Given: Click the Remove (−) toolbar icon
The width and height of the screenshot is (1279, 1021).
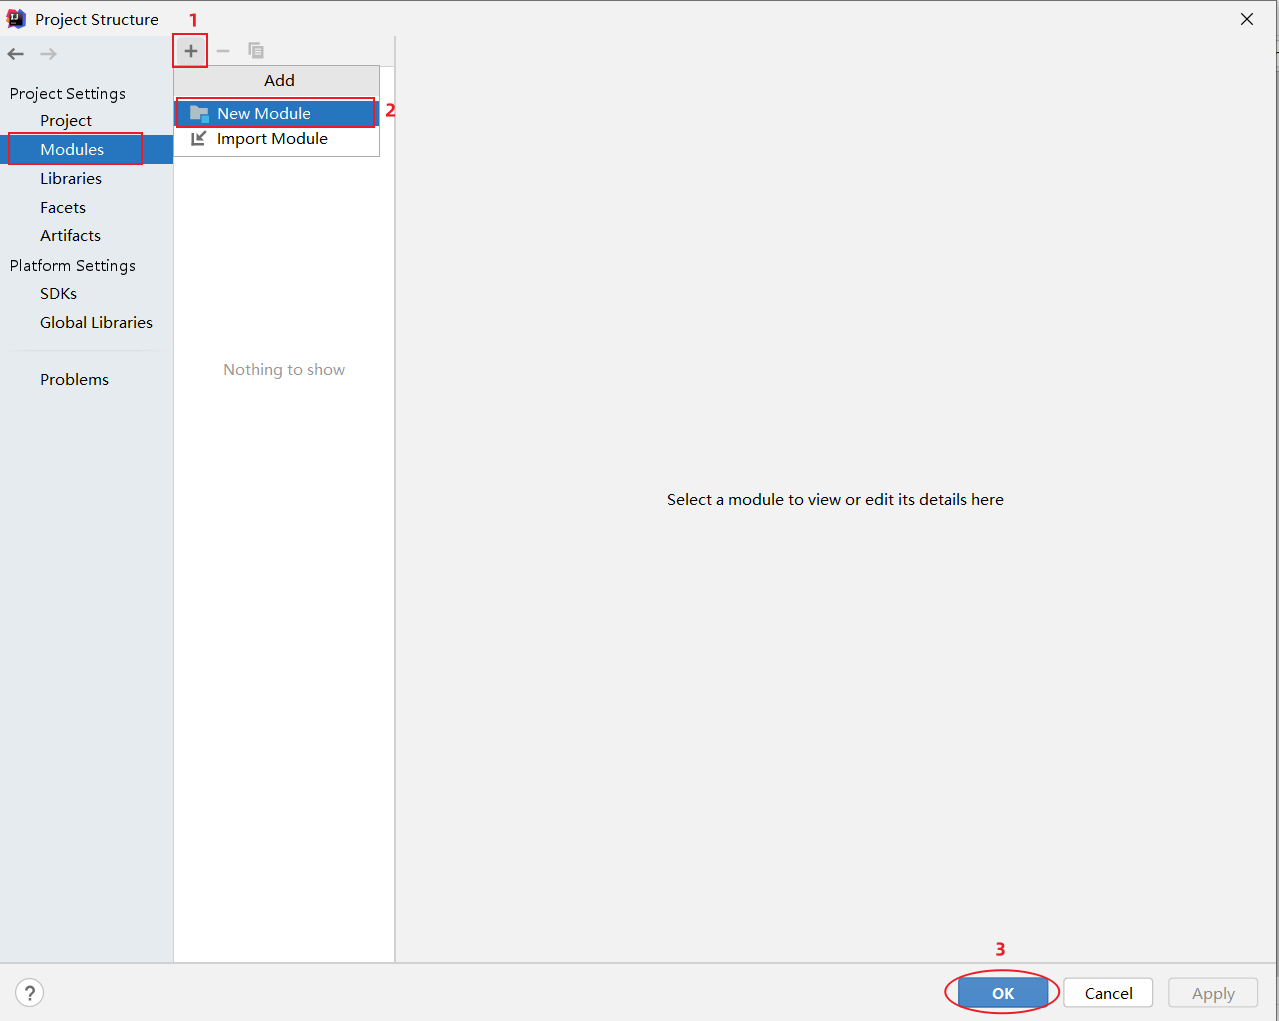Looking at the screenshot, I should (222, 50).
